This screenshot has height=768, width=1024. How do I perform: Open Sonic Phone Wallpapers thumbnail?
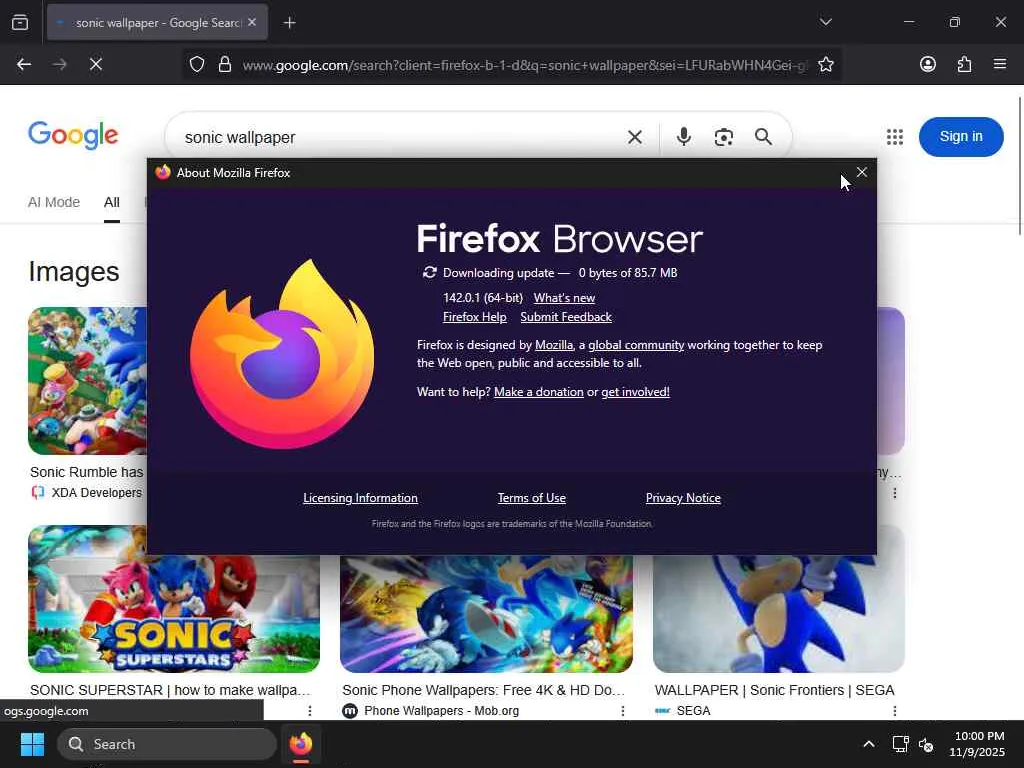487,613
